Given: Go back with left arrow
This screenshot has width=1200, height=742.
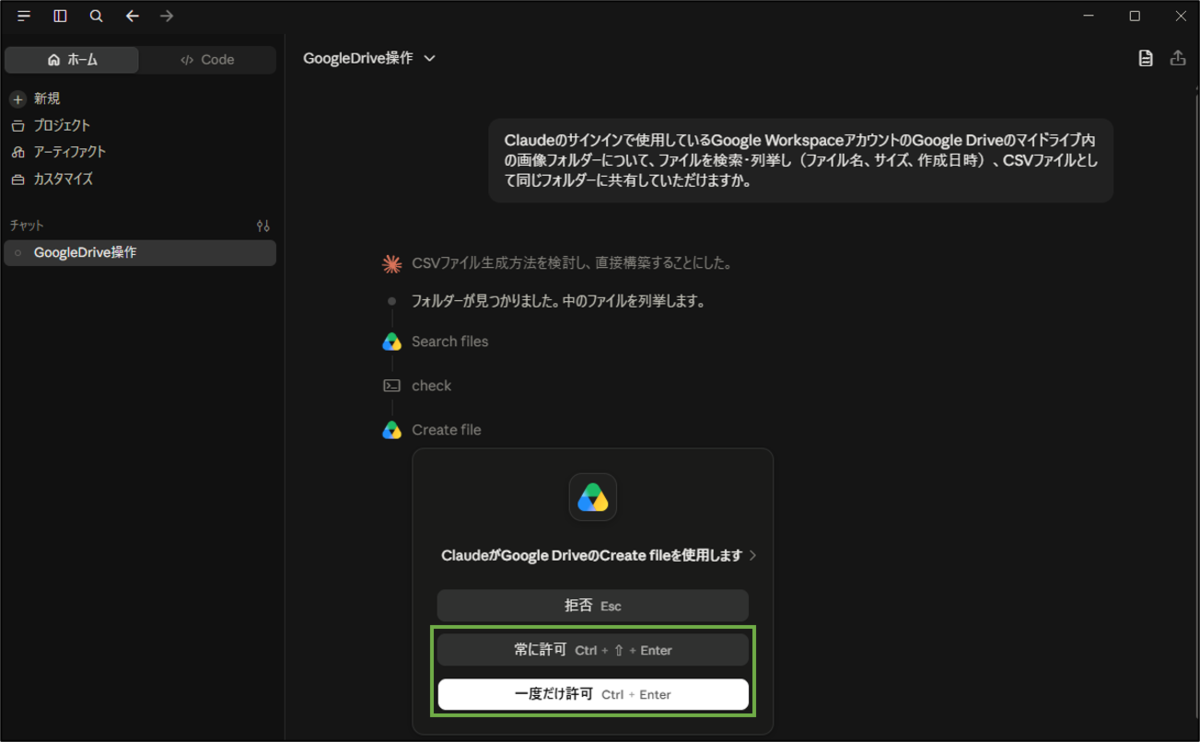Looking at the screenshot, I should (x=132, y=16).
